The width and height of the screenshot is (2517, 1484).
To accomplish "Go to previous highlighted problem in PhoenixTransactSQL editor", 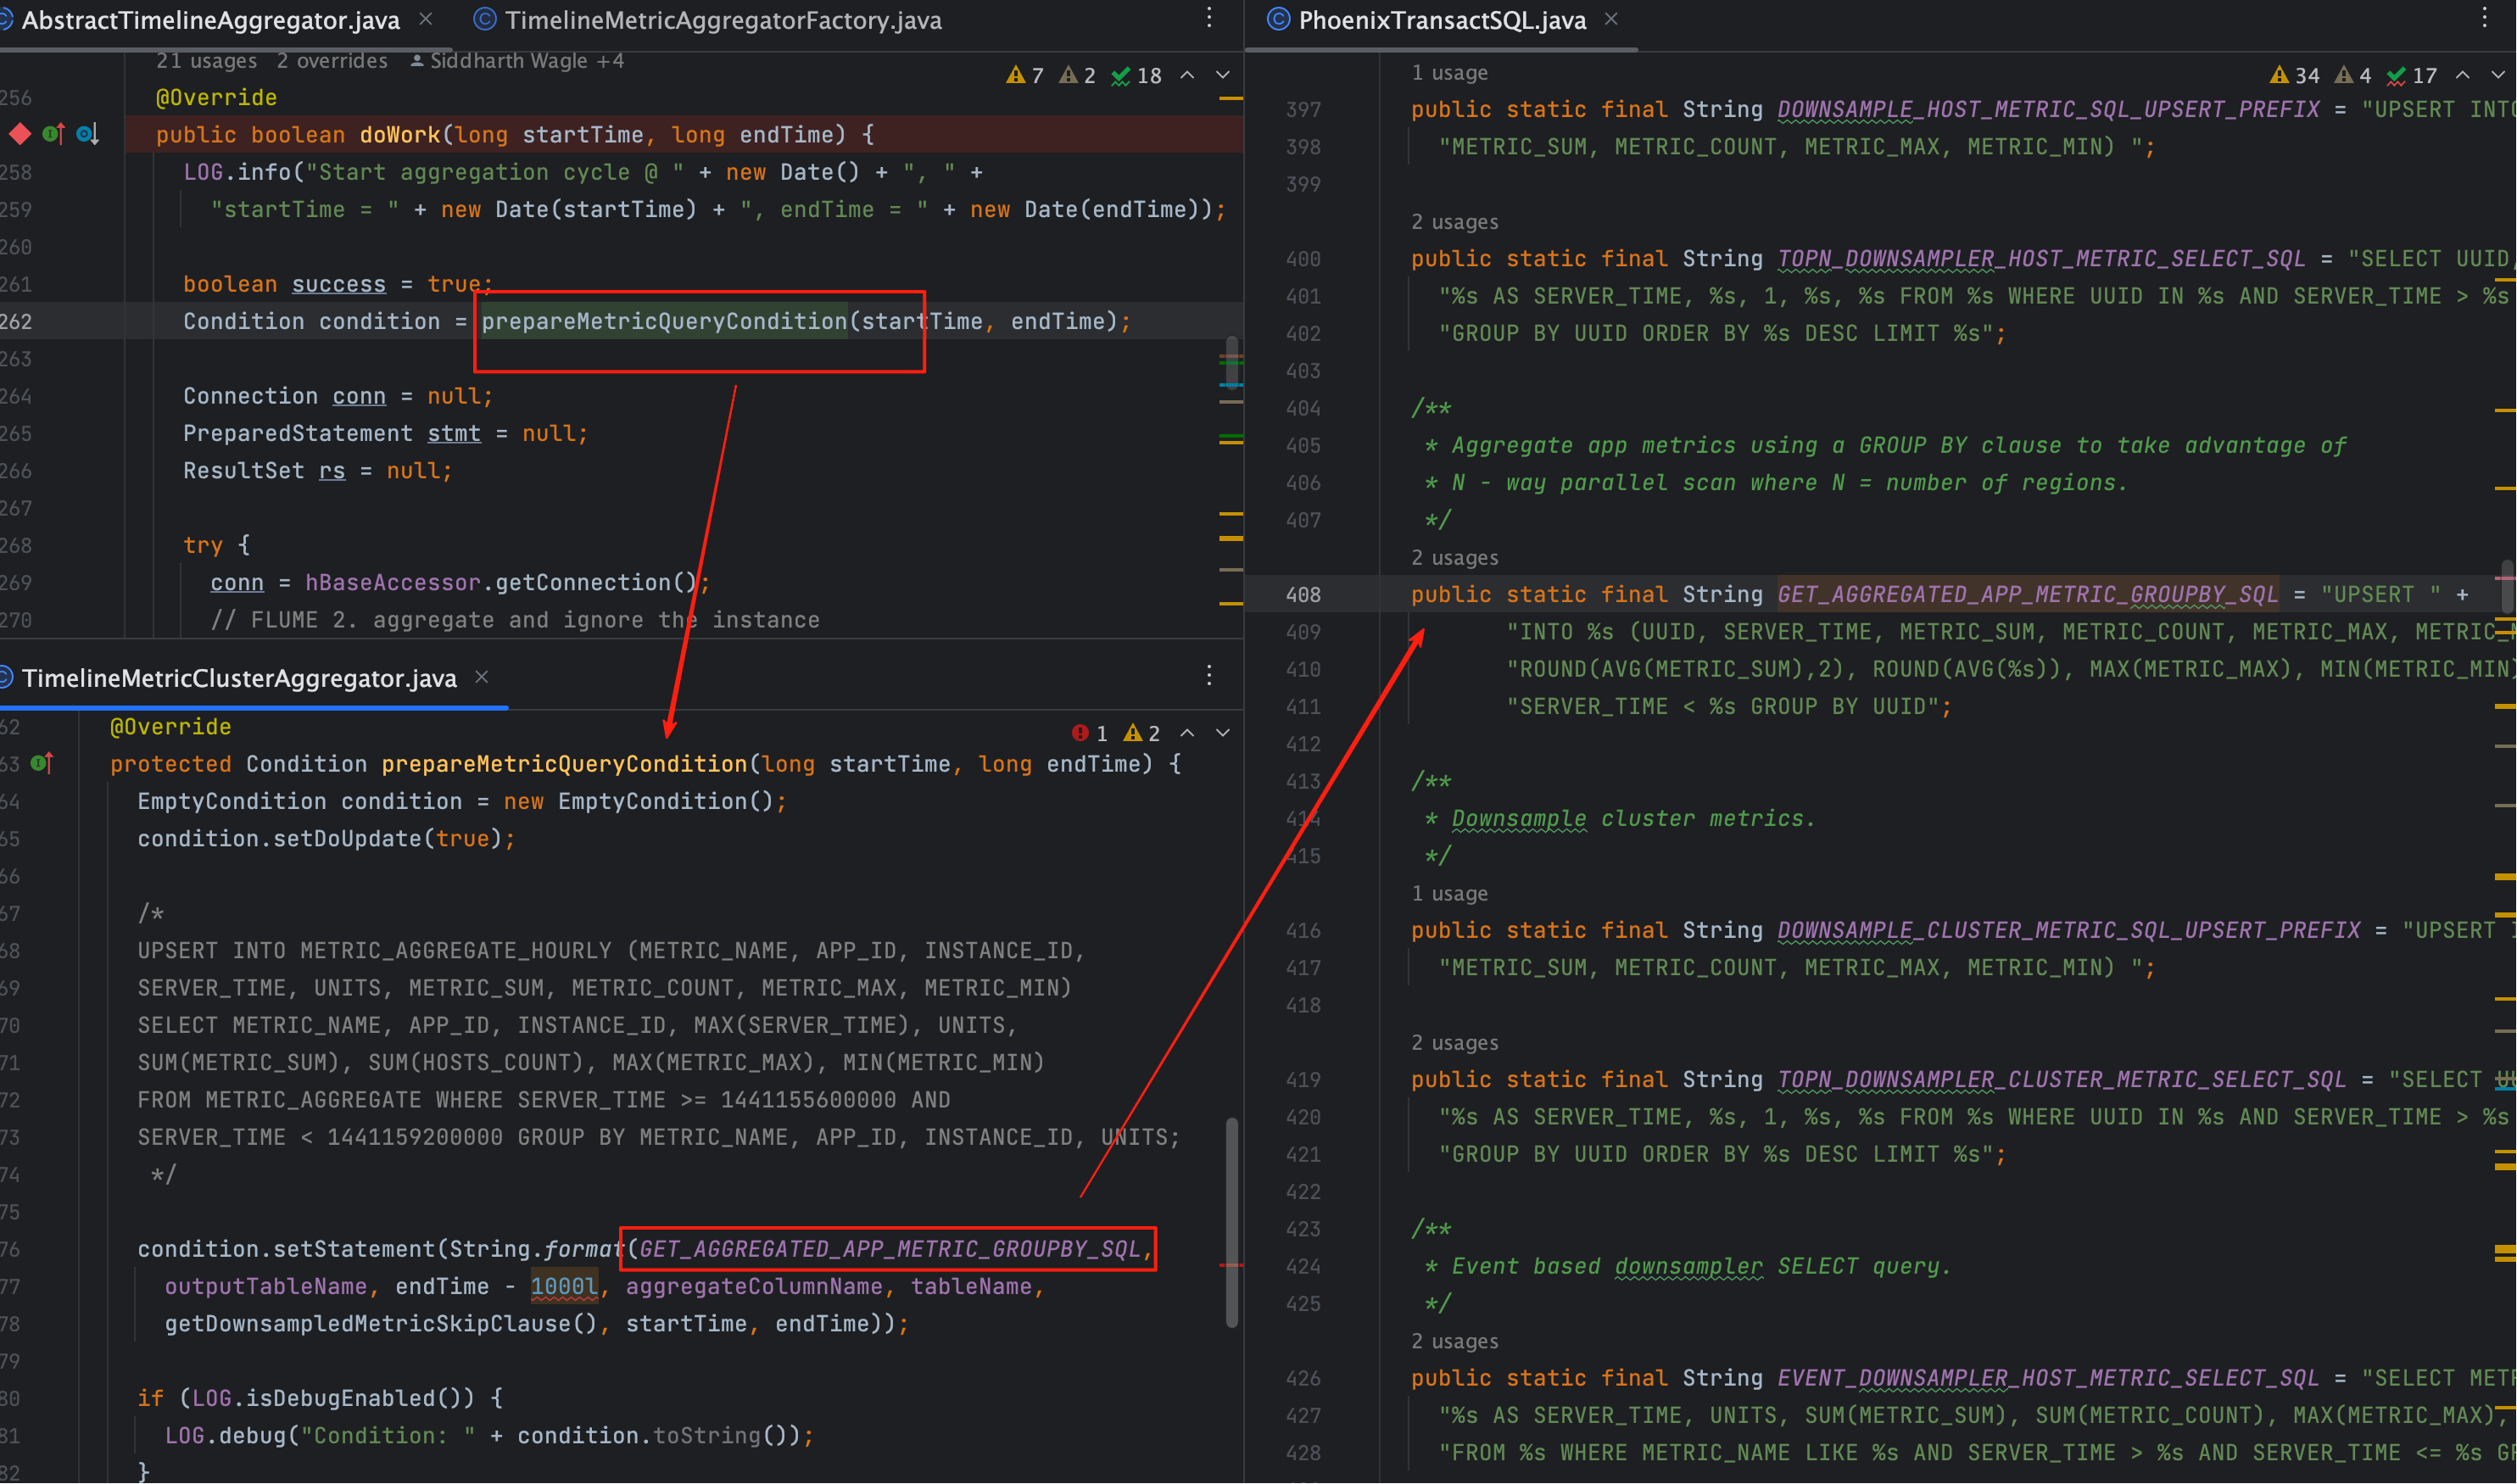I will pos(2463,75).
